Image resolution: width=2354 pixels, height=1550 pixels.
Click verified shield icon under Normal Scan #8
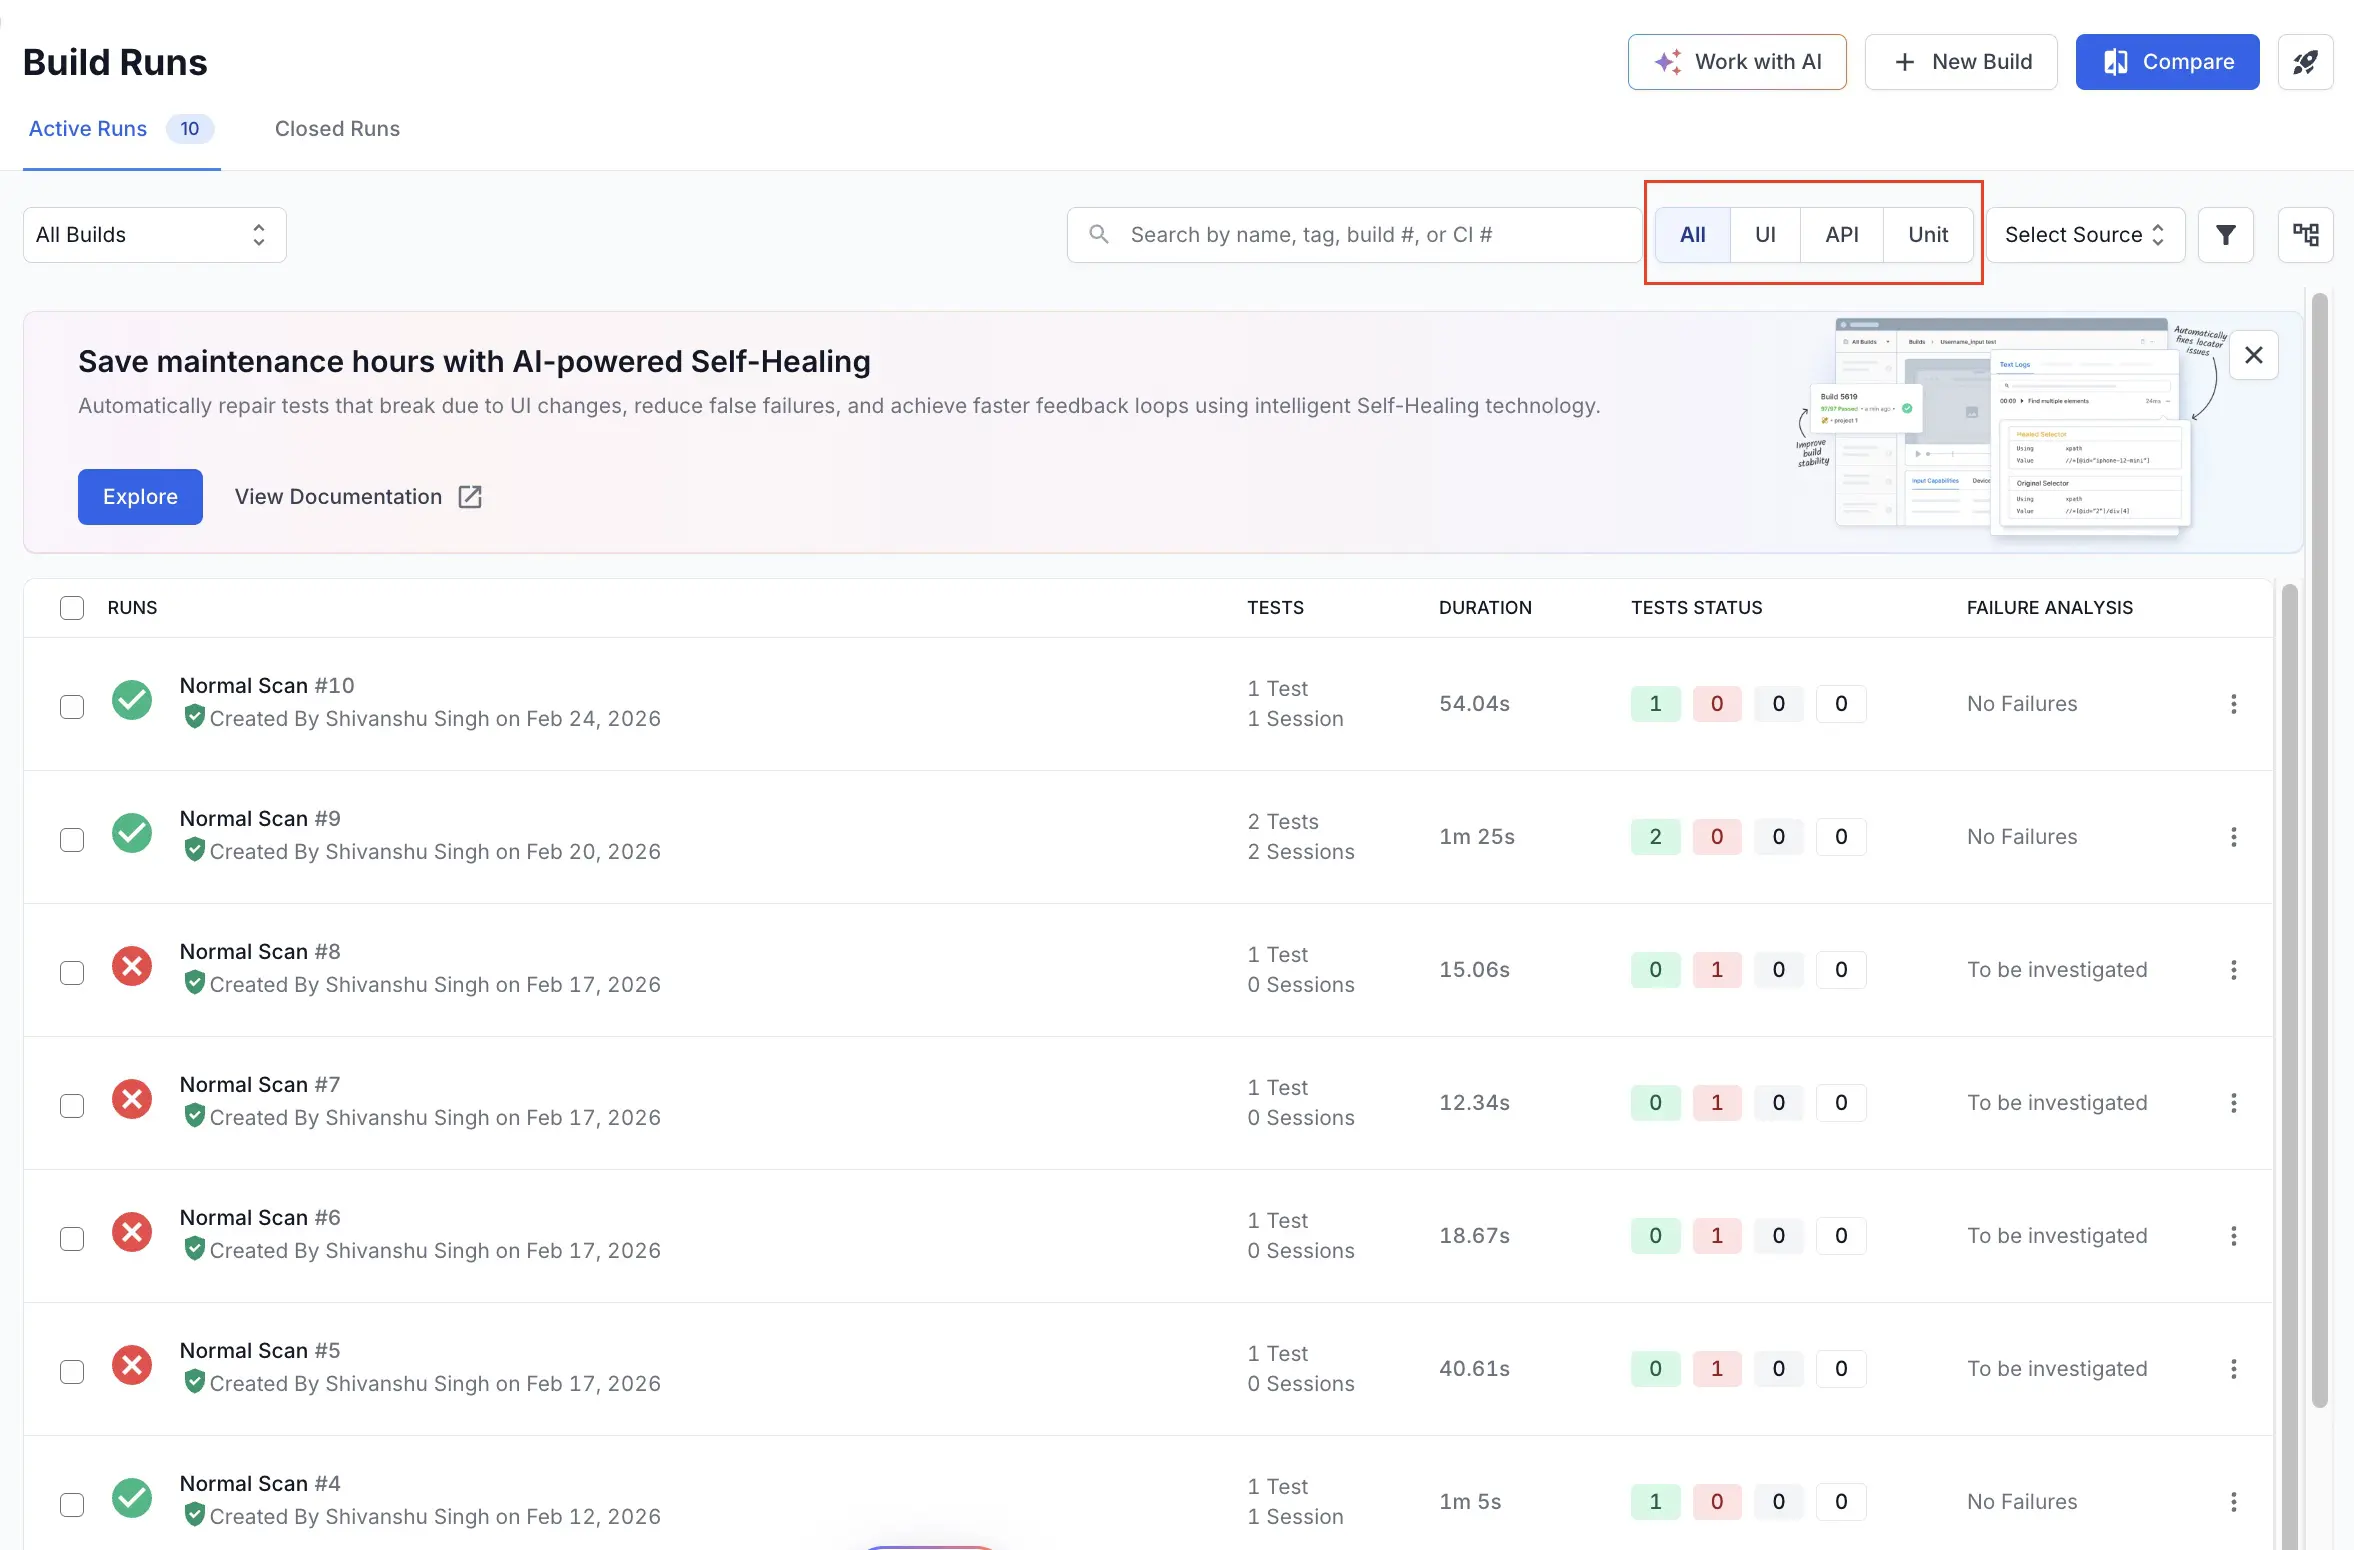194,983
